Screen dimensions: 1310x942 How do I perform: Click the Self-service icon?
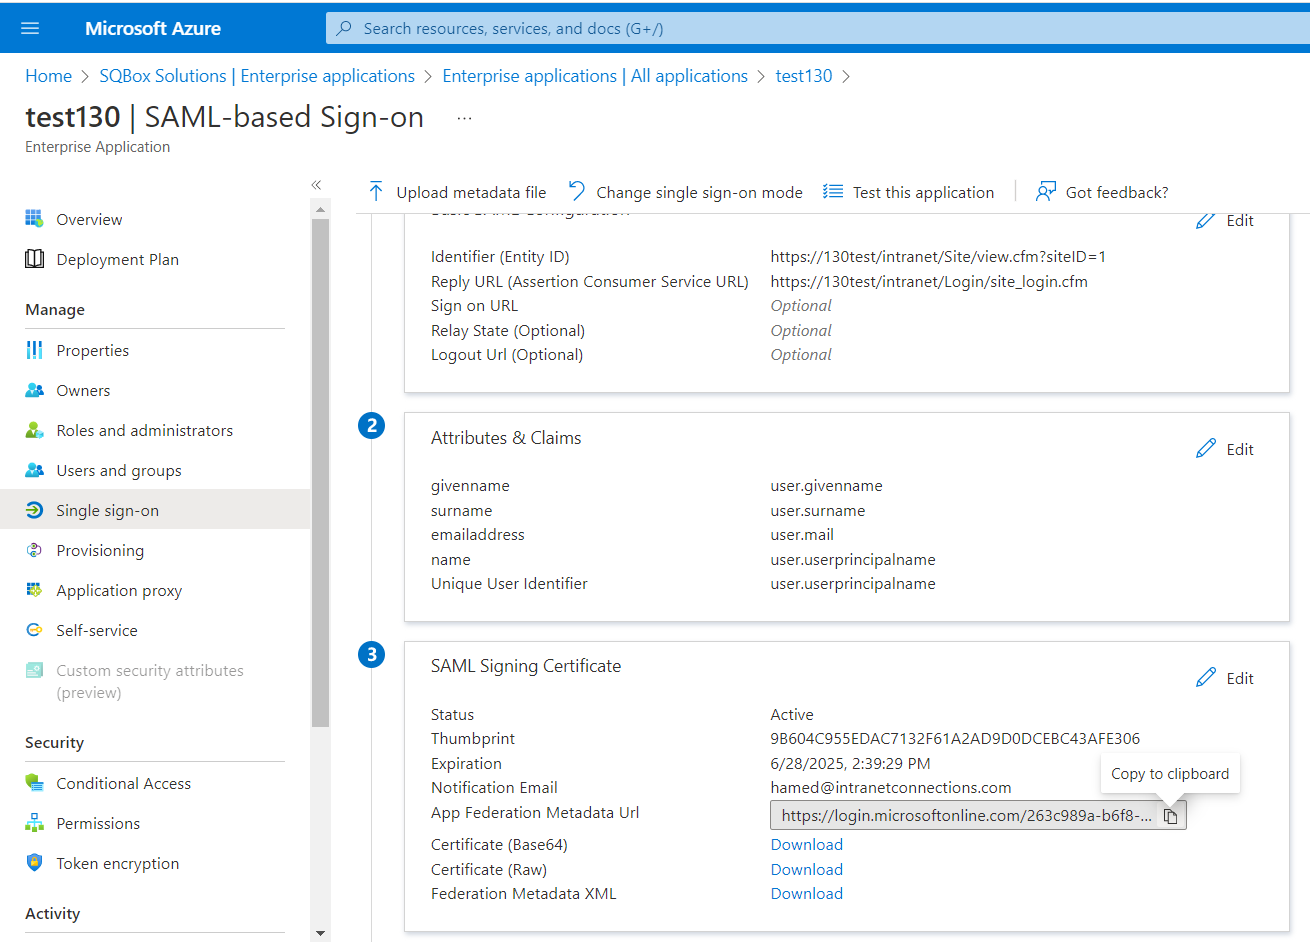pyautogui.click(x=34, y=630)
